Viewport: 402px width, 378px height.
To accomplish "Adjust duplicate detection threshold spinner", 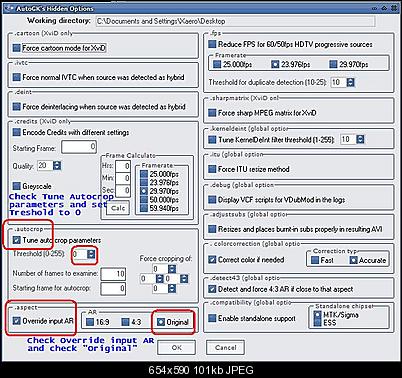I will coord(351,82).
